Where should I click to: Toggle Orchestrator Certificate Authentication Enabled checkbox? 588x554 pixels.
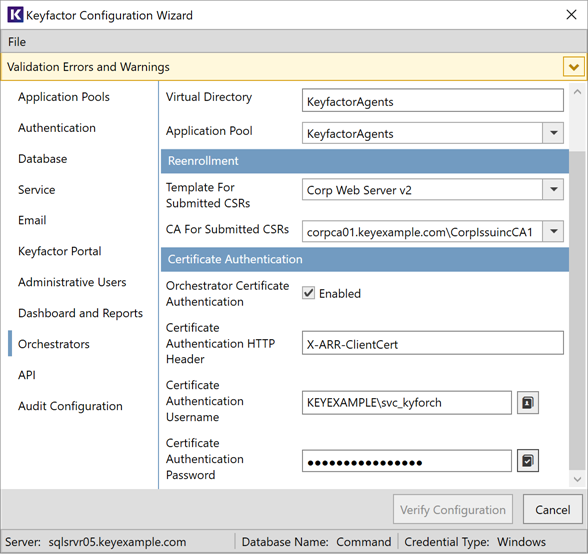coord(309,293)
